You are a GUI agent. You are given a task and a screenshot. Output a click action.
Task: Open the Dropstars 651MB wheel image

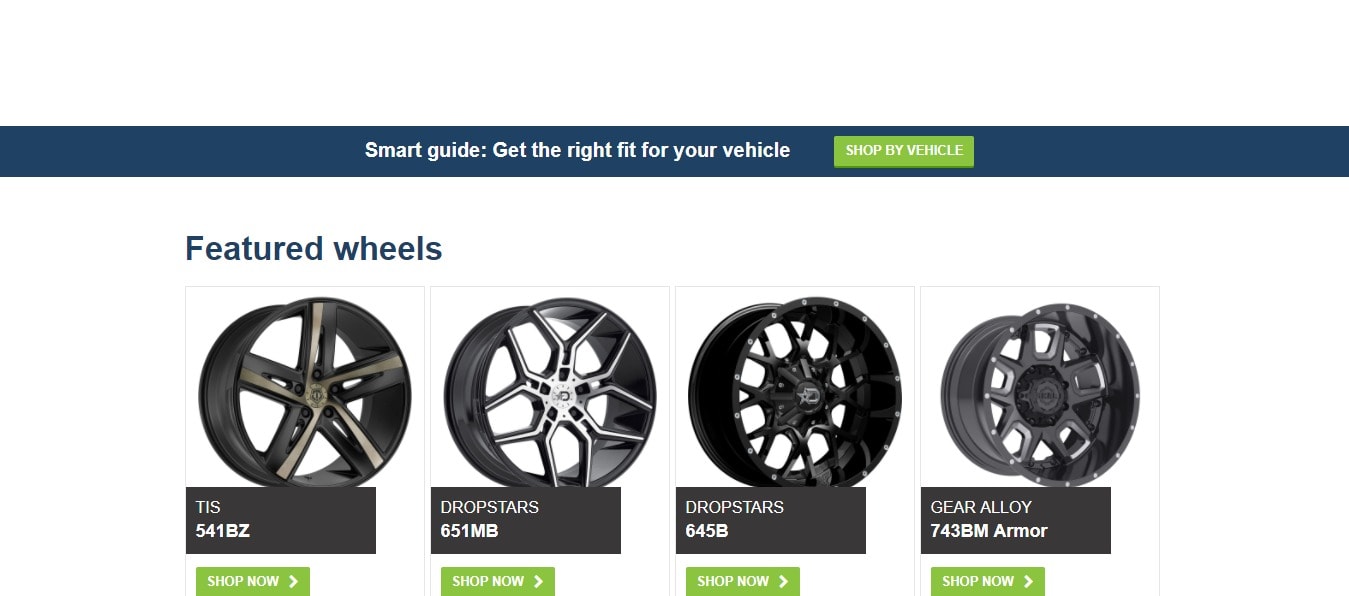click(x=550, y=391)
